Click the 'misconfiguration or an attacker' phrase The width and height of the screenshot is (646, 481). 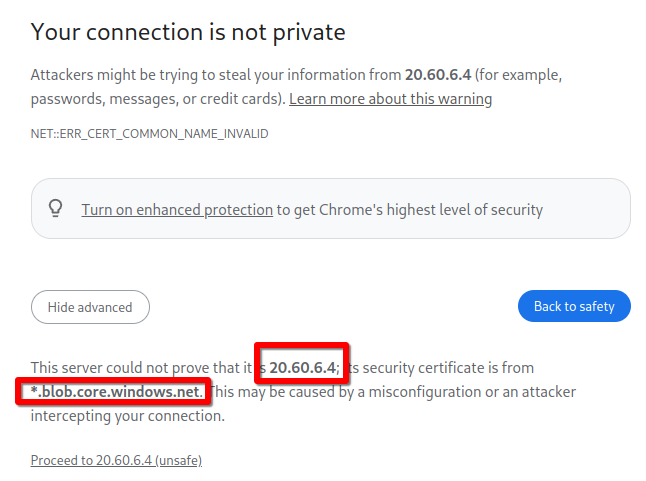click(472, 392)
